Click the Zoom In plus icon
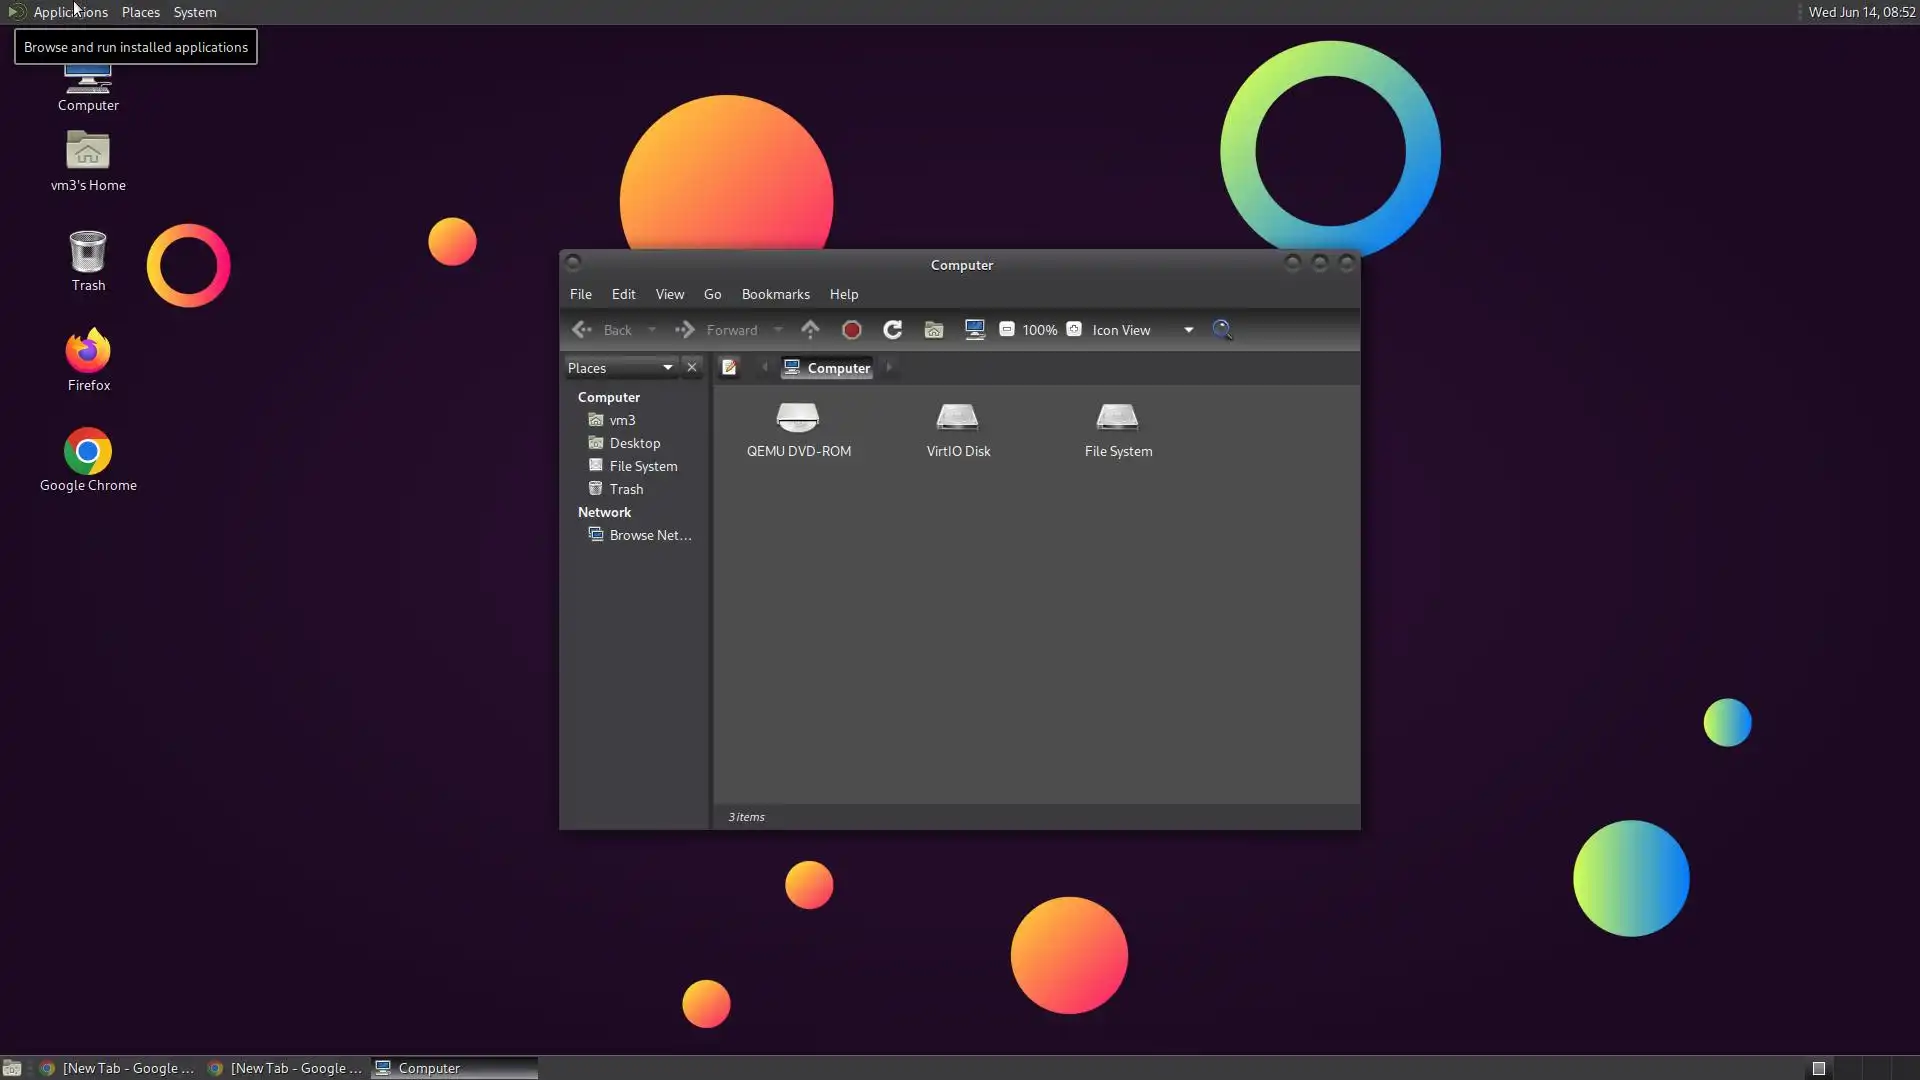Viewport: 1920px width, 1080px height. [x=1074, y=330]
